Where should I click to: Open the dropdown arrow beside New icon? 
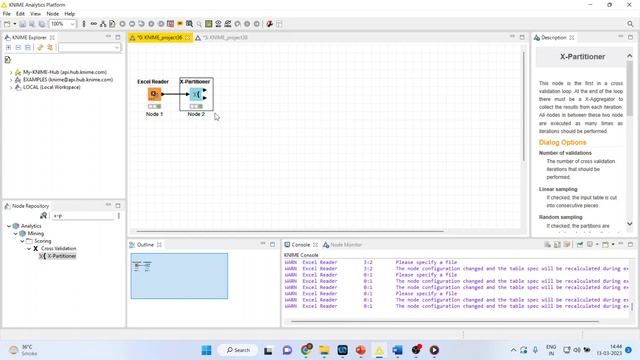tap(14, 24)
